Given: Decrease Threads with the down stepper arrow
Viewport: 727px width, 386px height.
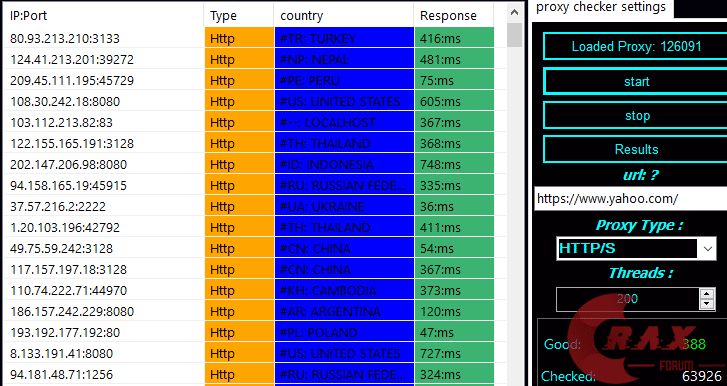Looking at the screenshot, I should tap(706, 304).
